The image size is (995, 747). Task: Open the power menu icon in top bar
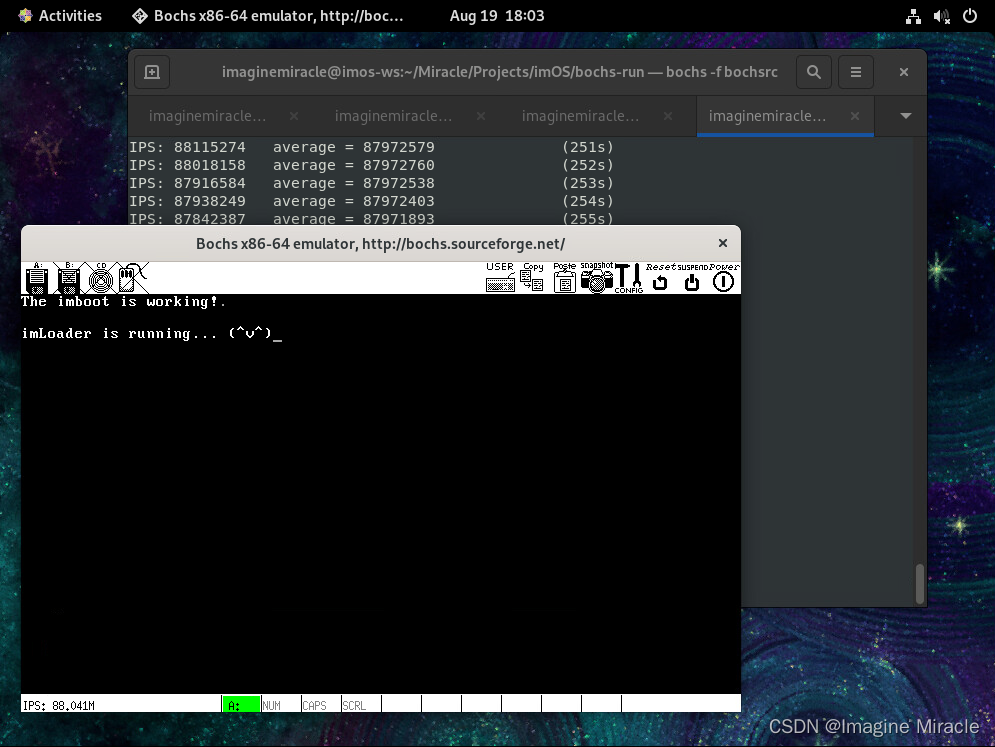pos(970,17)
